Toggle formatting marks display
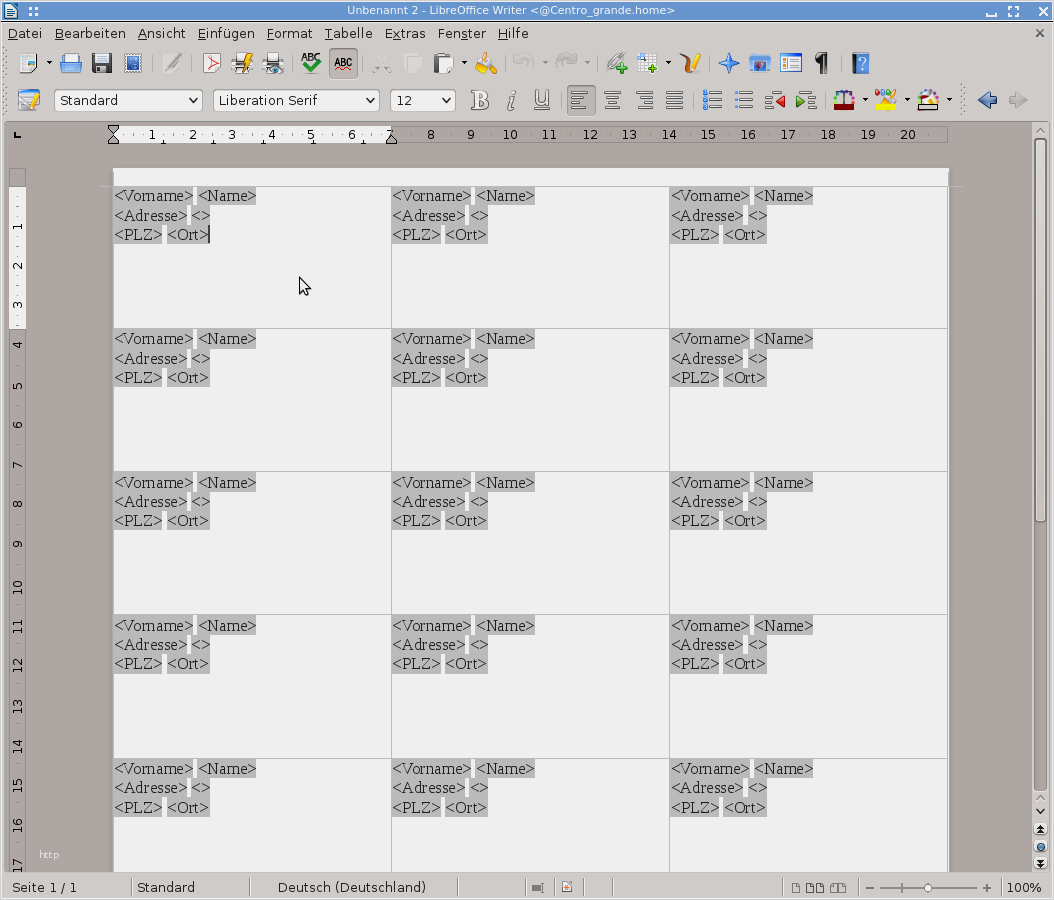The image size is (1054, 900). [821, 63]
